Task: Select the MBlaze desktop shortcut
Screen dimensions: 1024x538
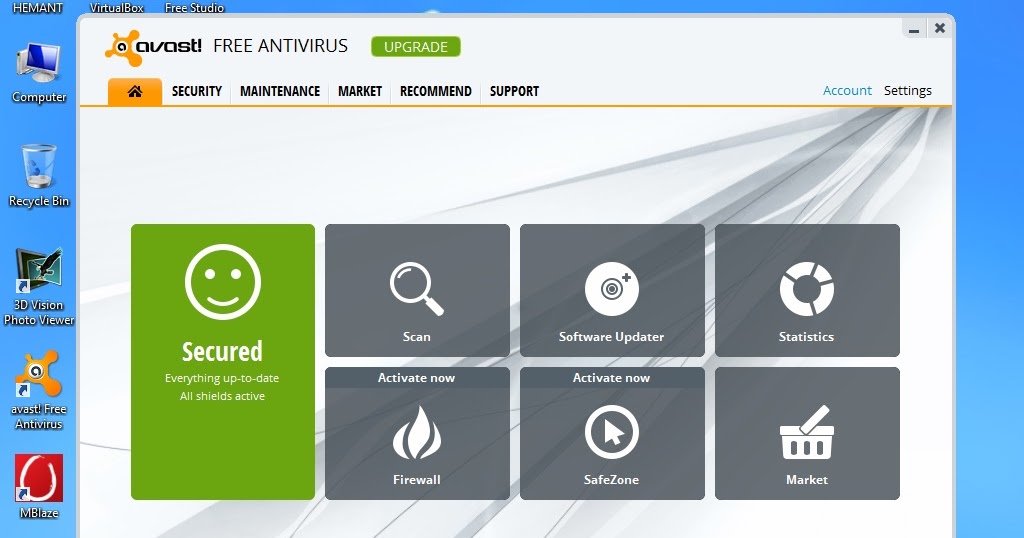Action: click(x=39, y=486)
